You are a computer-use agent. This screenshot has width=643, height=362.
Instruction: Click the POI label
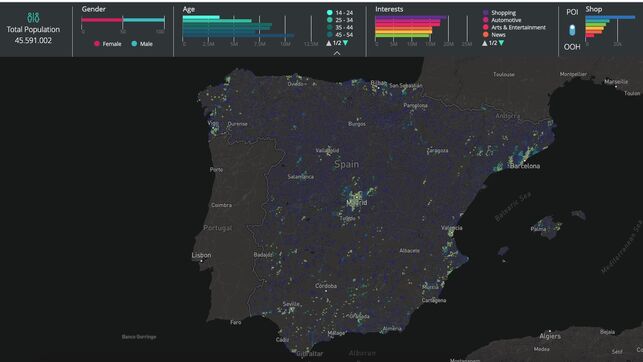point(572,12)
